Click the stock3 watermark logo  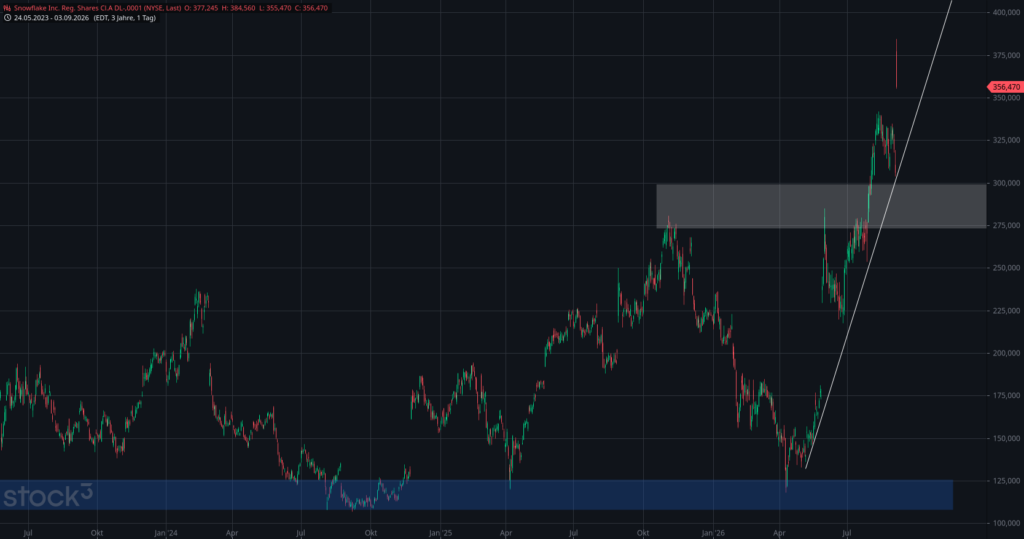pos(48,496)
